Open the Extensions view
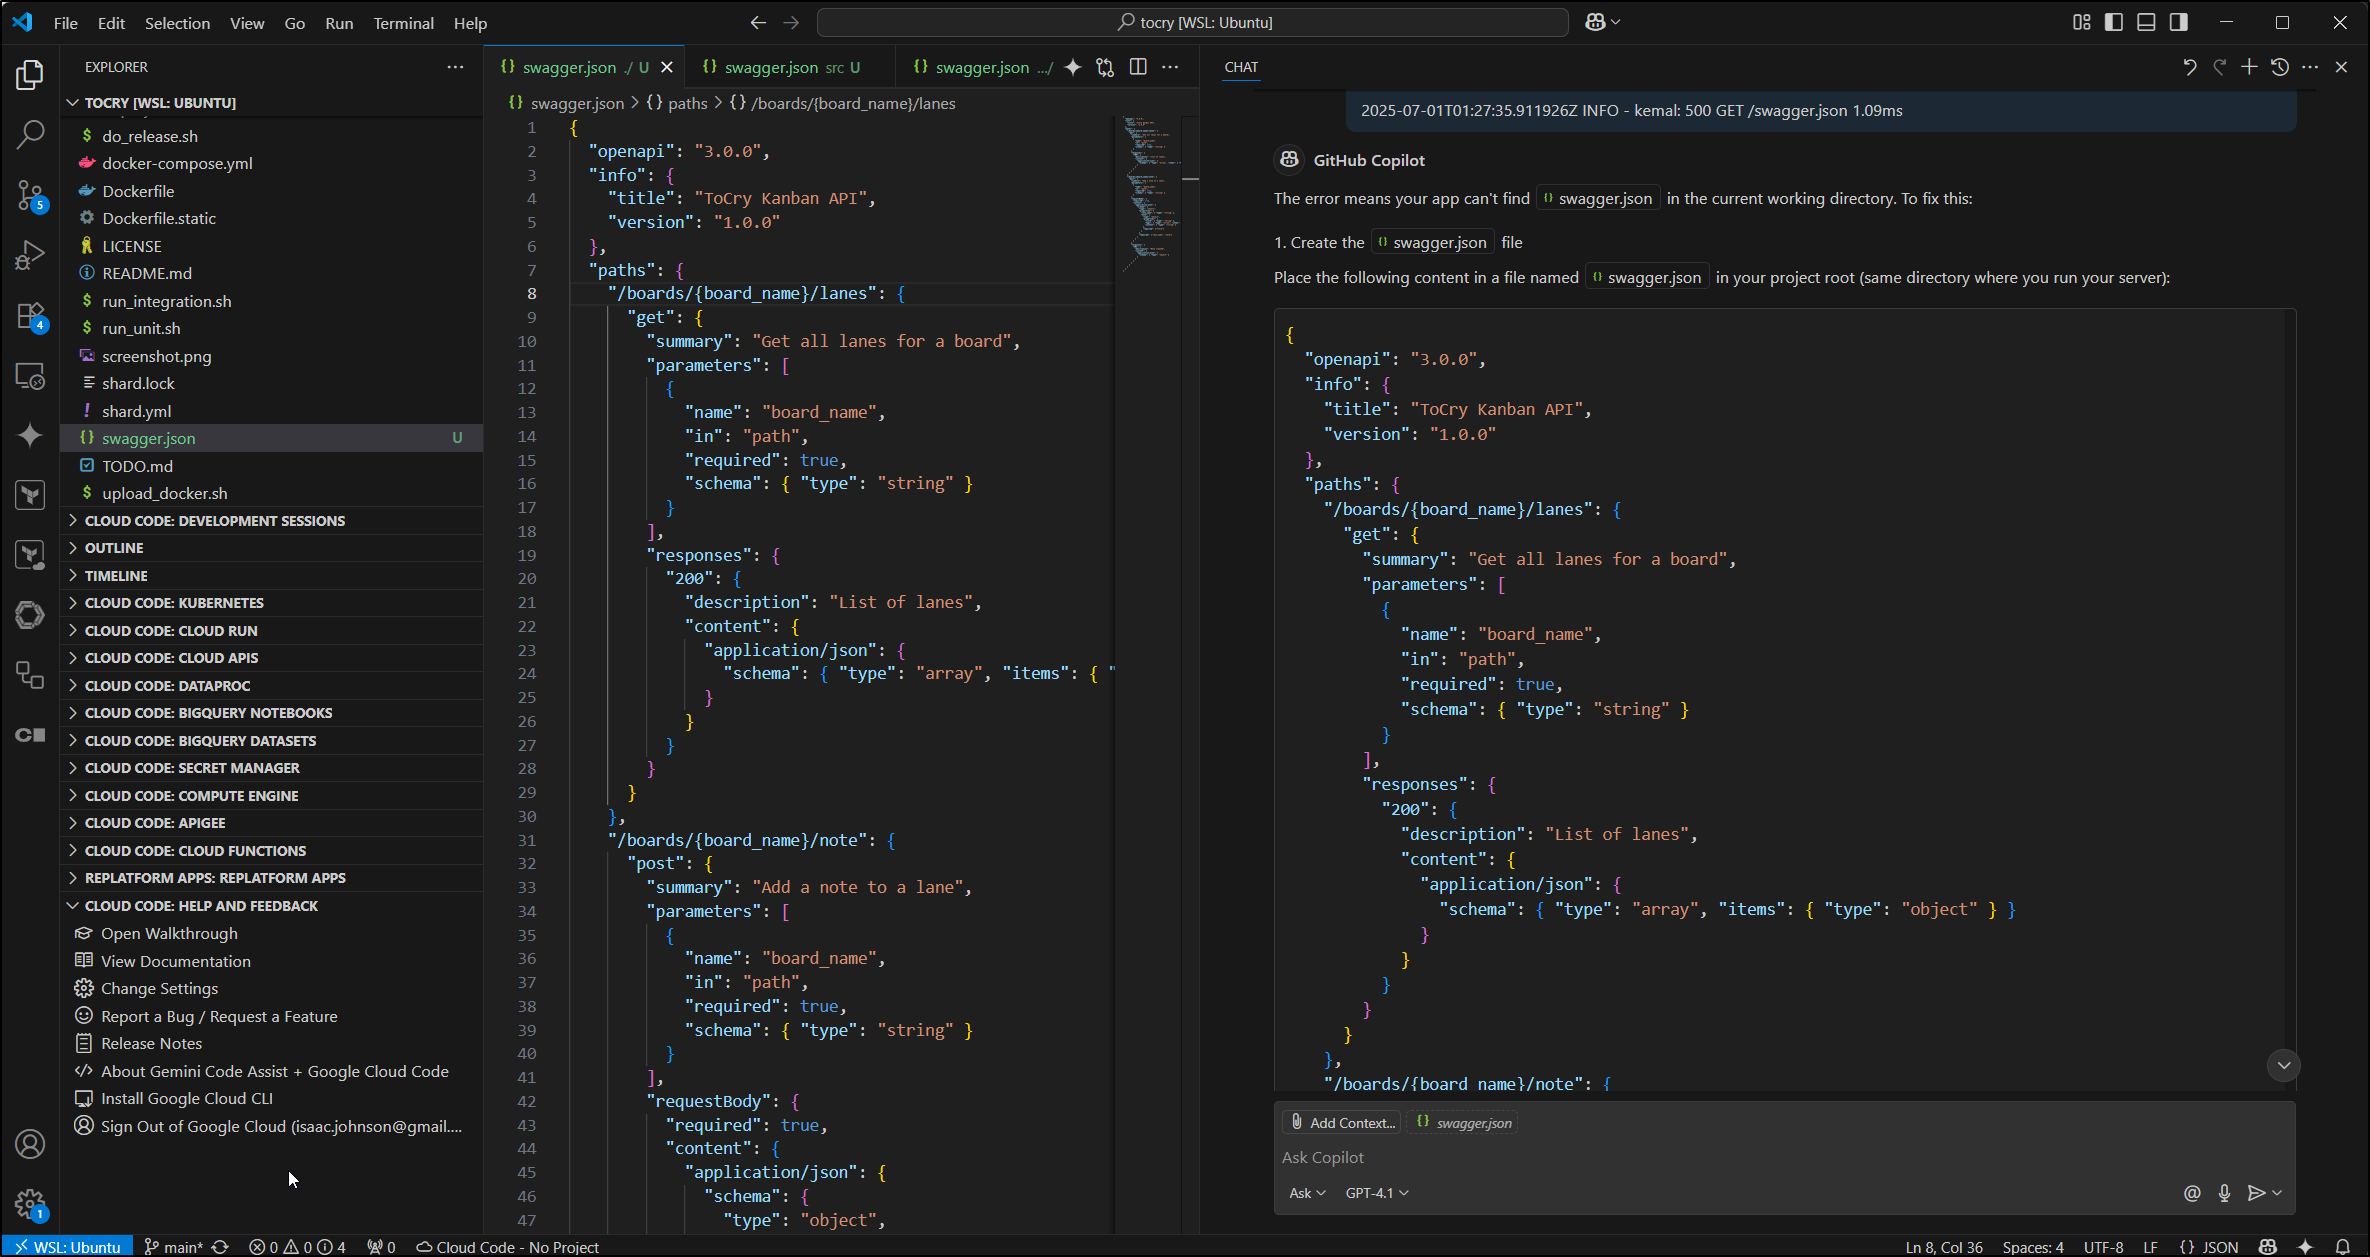 (x=30, y=316)
